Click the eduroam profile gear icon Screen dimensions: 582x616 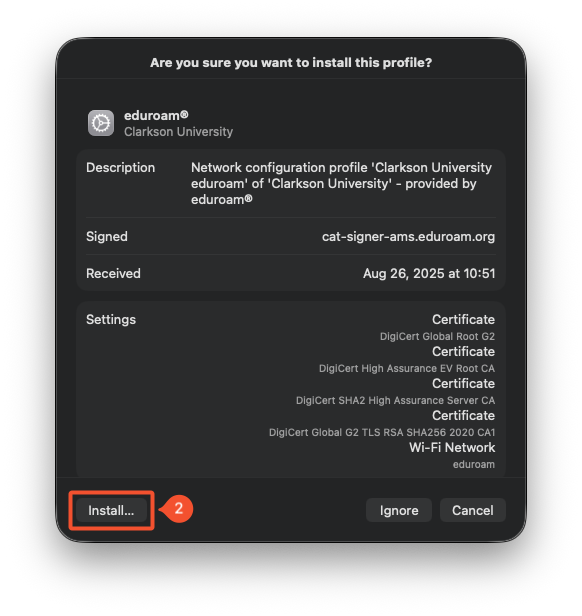tap(101, 123)
